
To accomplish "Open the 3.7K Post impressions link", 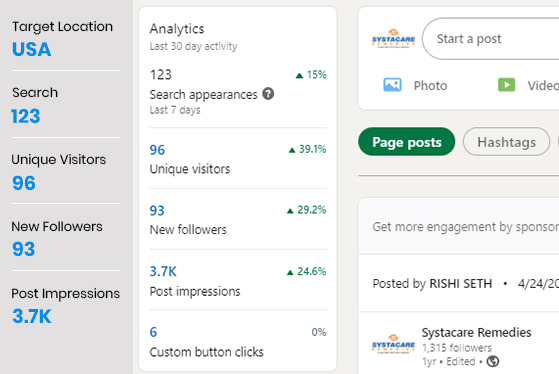I will coord(195,281).
